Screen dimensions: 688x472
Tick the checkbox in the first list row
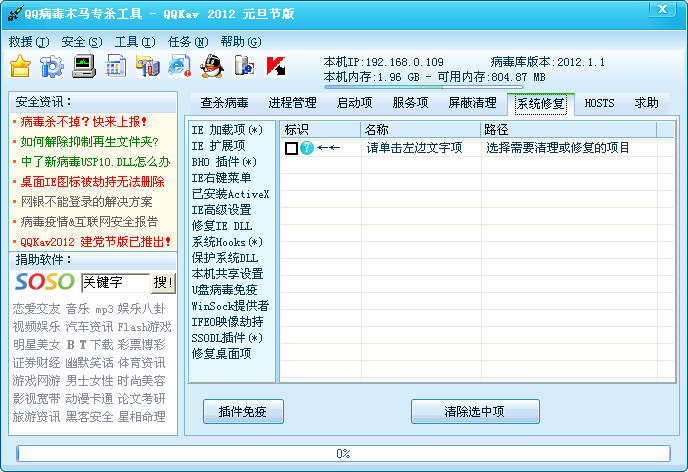(x=291, y=148)
